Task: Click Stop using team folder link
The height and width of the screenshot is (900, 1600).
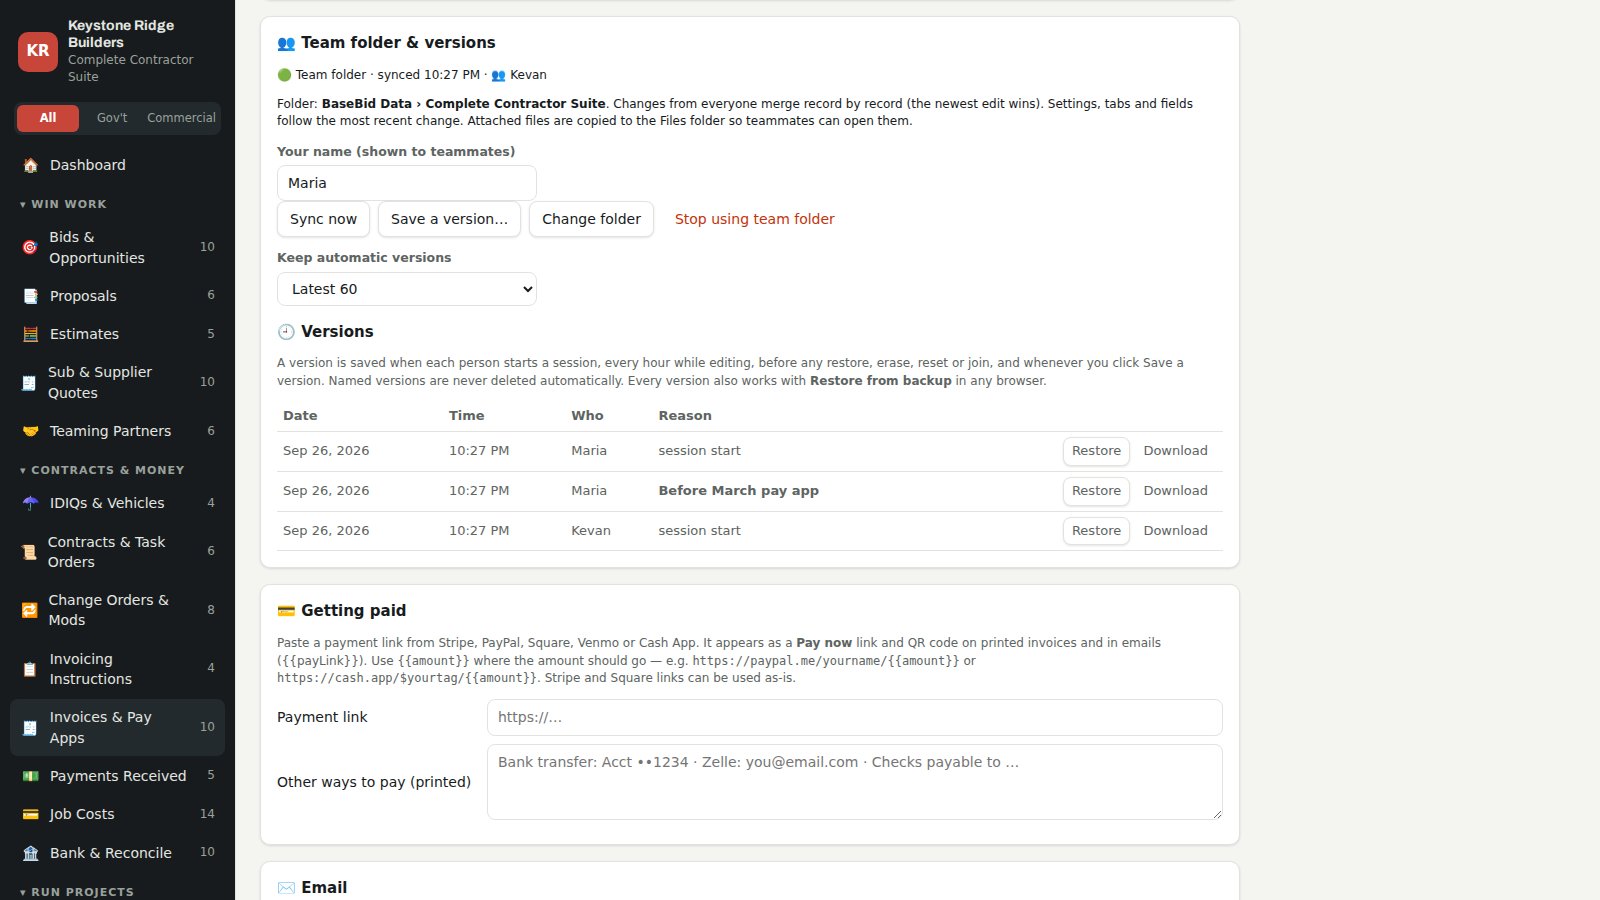Action: point(754,219)
